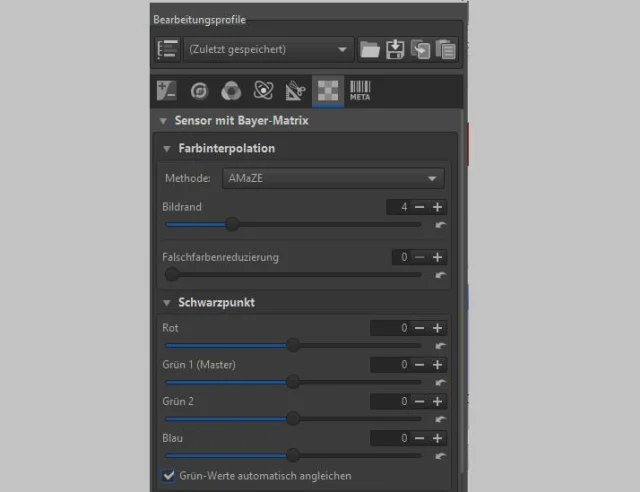The image size is (640, 492).
Task: Click the Falschfarbenreduzierung value field
Action: (401, 257)
